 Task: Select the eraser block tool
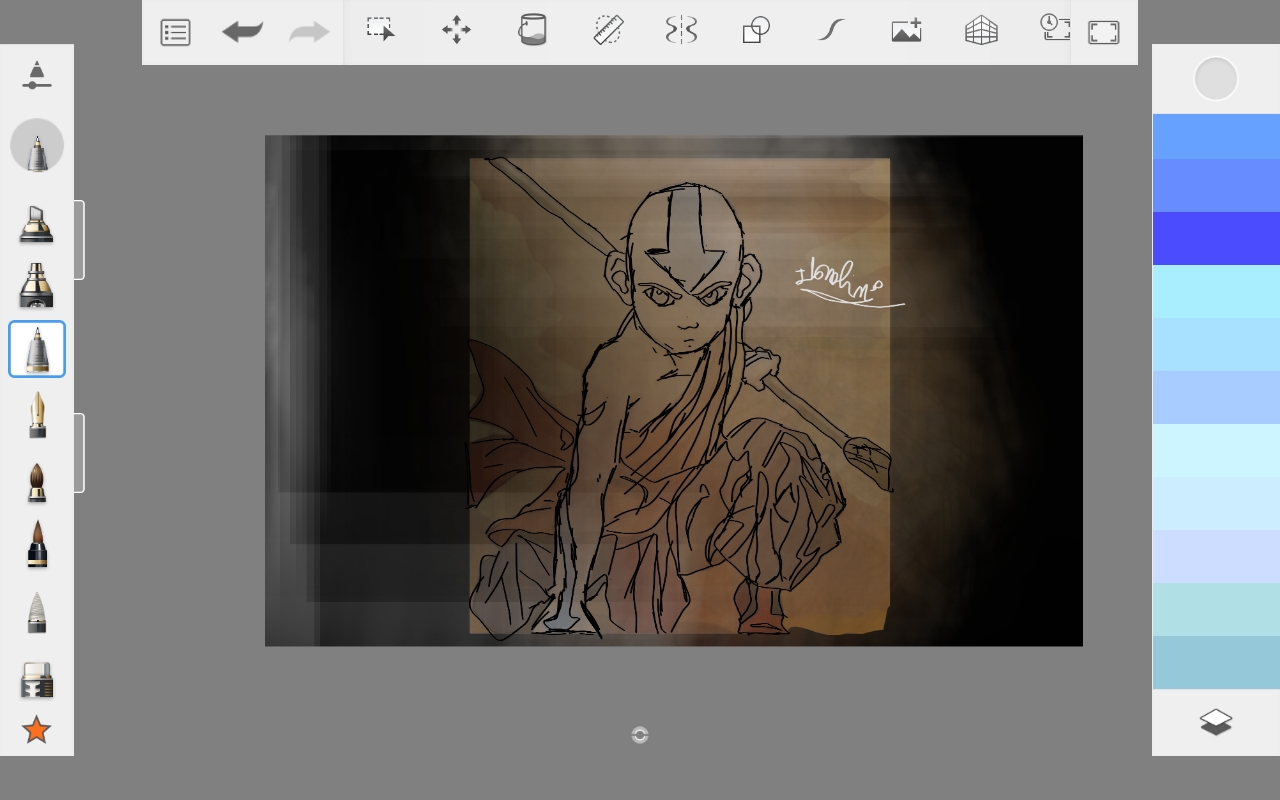(37, 679)
